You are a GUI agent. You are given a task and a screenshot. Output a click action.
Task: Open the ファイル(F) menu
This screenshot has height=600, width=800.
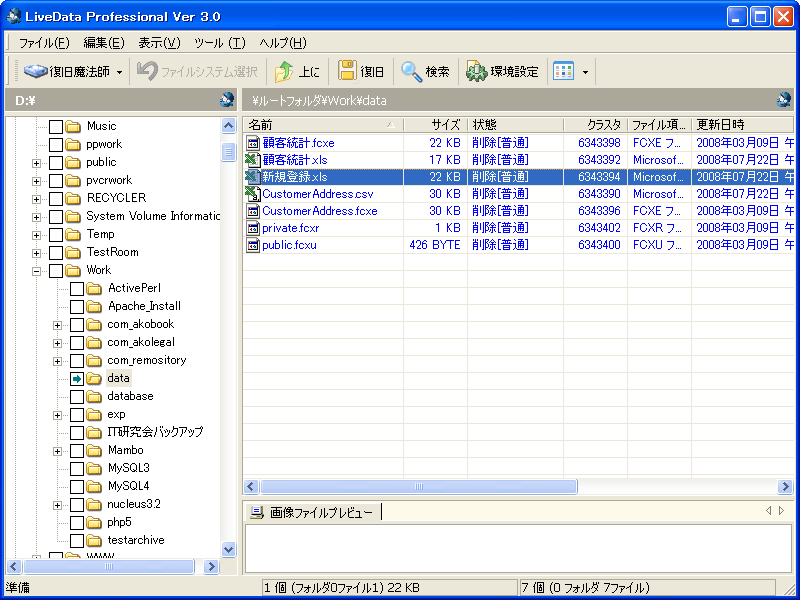44,43
